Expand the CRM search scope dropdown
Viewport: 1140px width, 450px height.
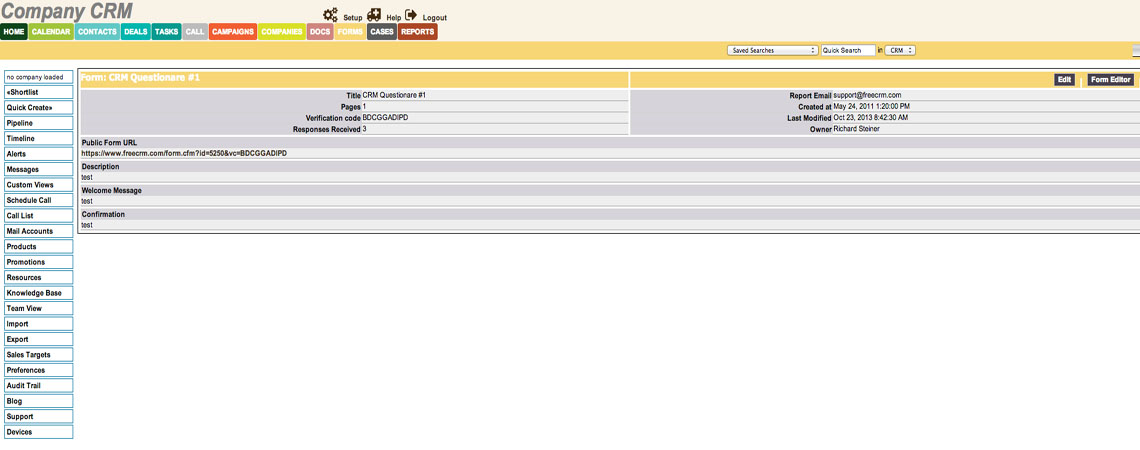[x=900, y=50]
